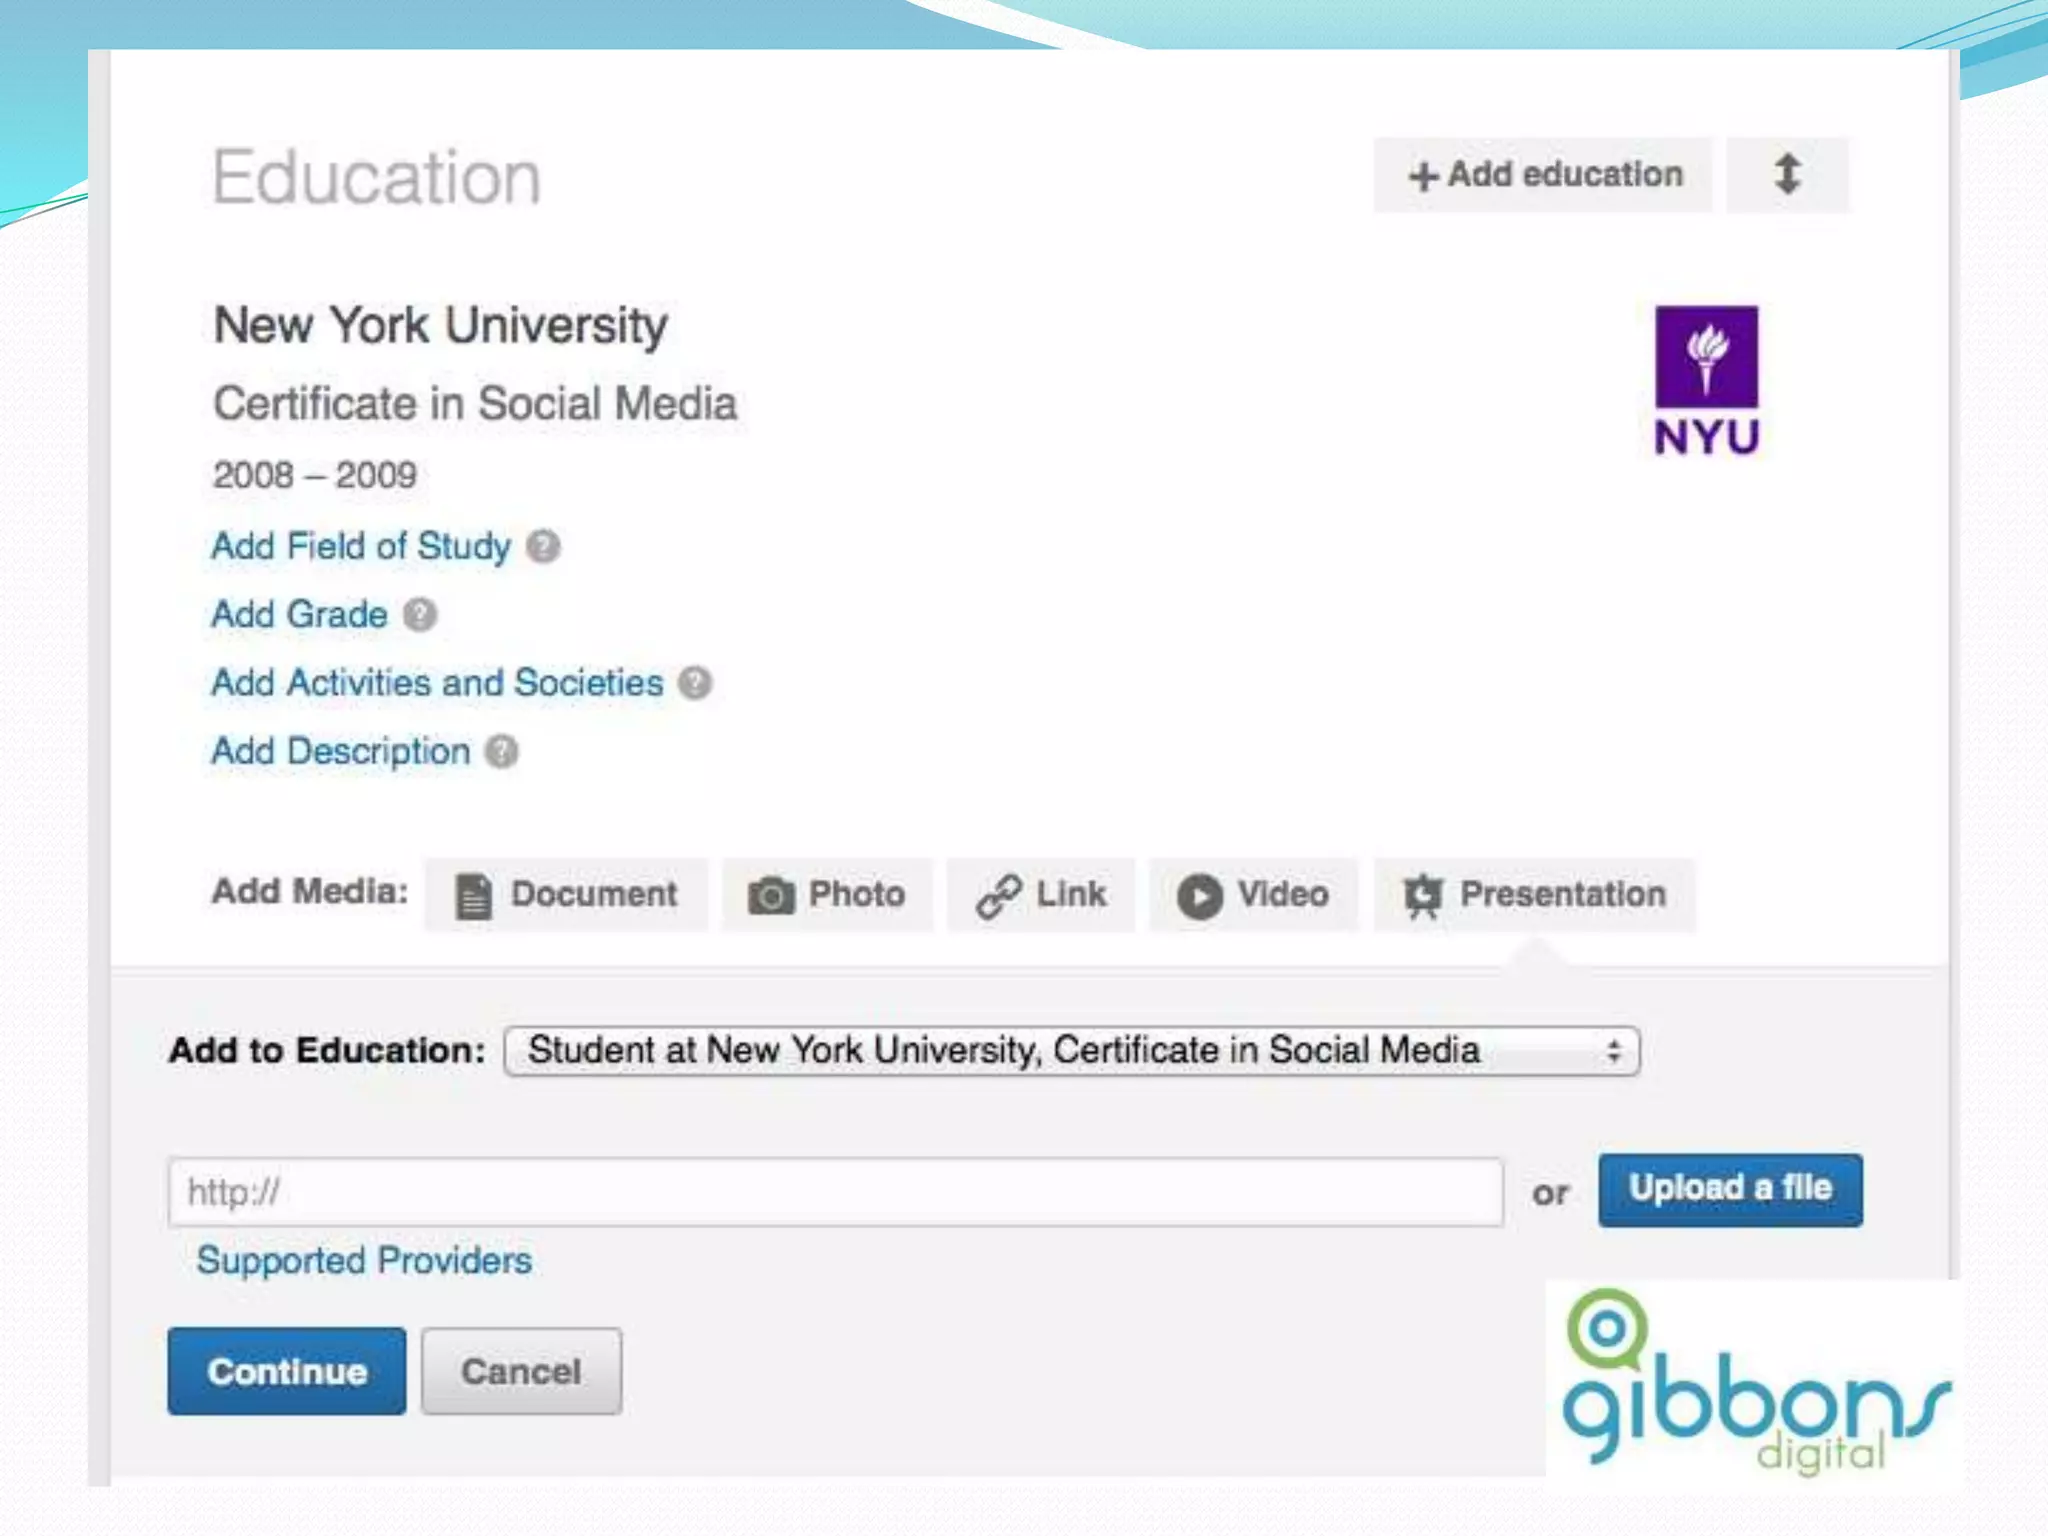The width and height of the screenshot is (2048, 1536).
Task: Click the http:// URL input field
Action: 835,1192
